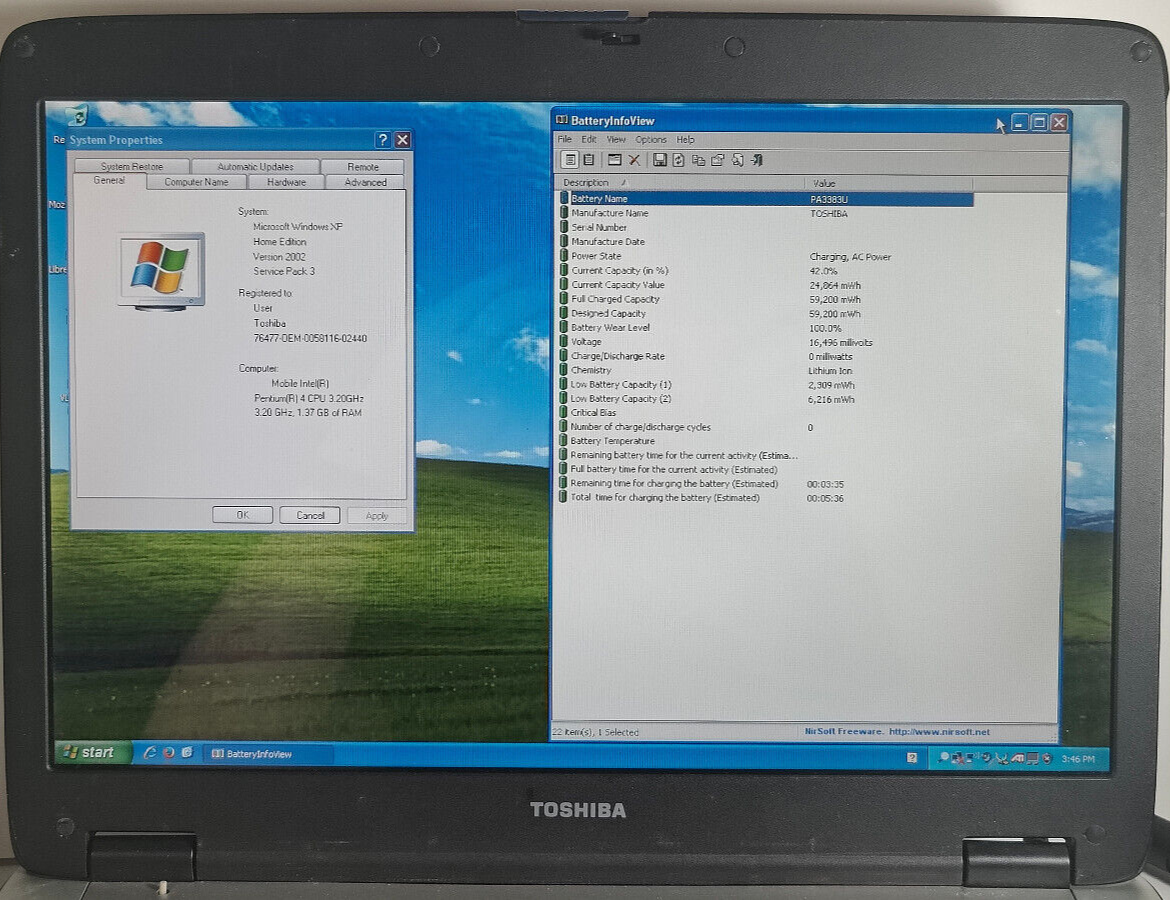Click Internet Explorer quick launch icon
This screenshot has height=900, width=1170.
(x=149, y=752)
